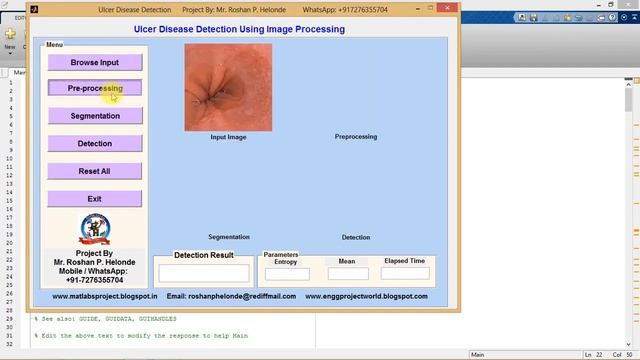Click the MATLAB figure icon in GUI title bar
This screenshot has width=640, height=360.
point(34,9)
